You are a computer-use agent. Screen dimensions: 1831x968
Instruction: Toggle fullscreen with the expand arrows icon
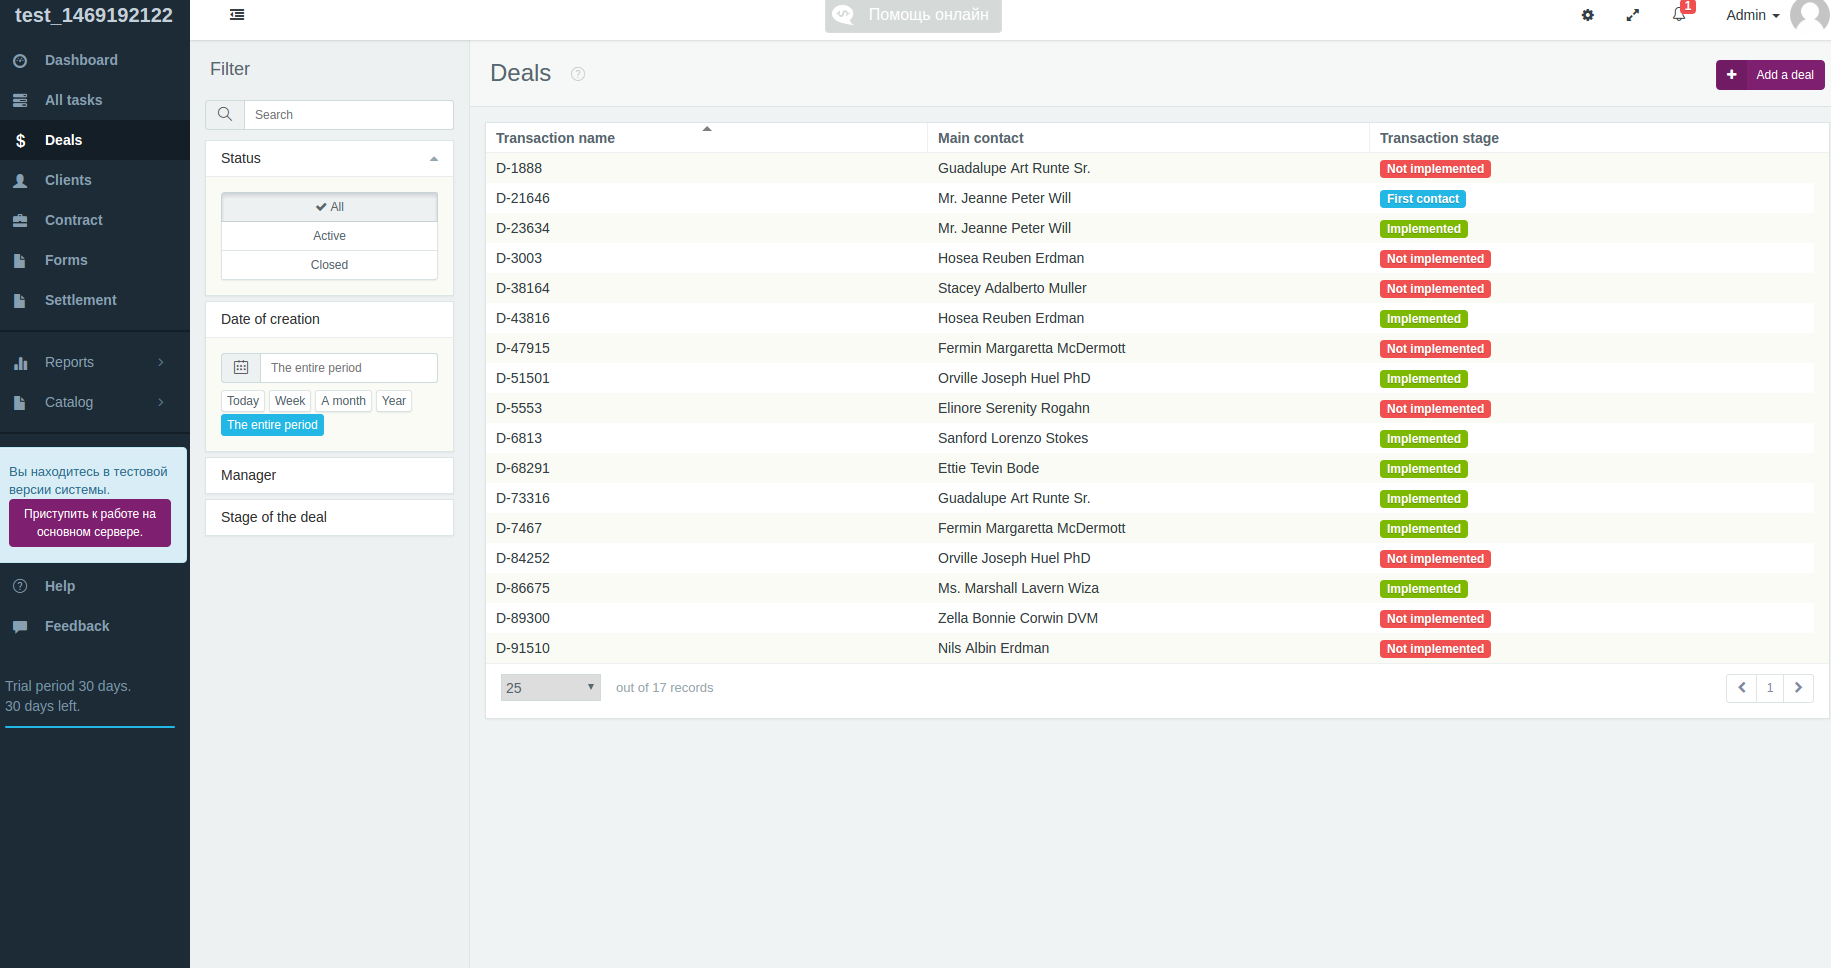(1633, 15)
